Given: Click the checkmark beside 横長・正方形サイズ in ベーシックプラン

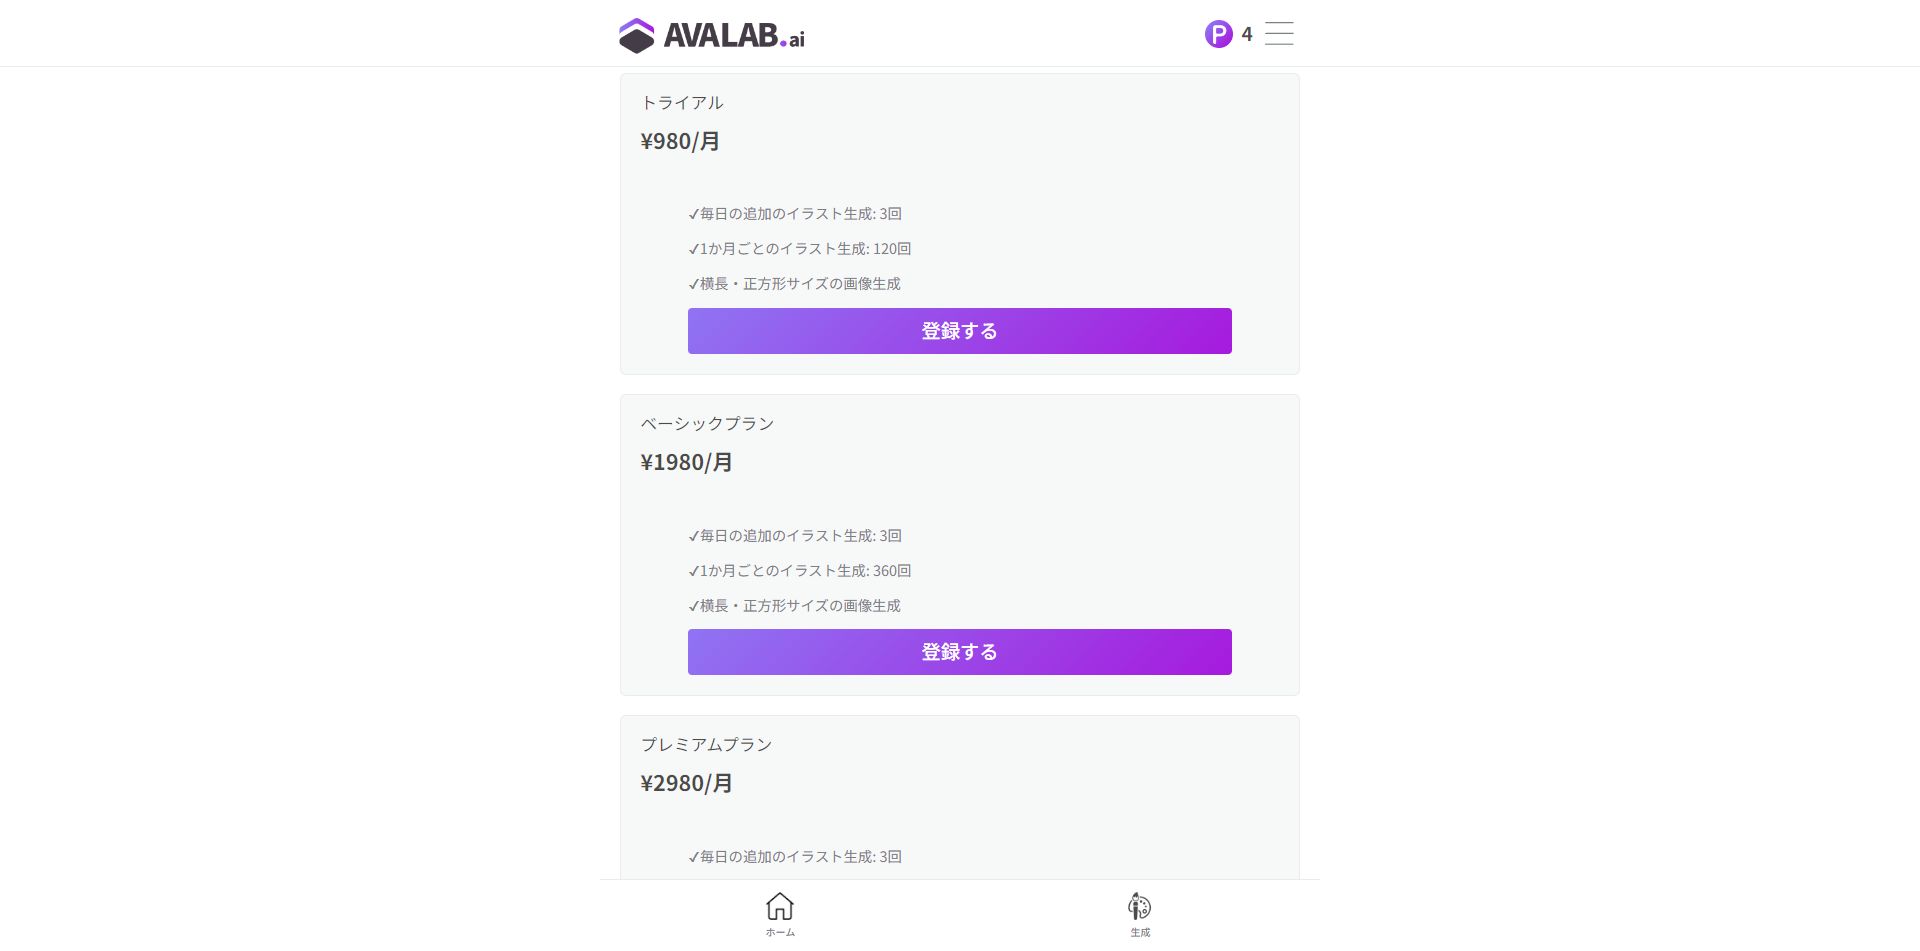Looking at the screenshot, I should tap(692, 605).
